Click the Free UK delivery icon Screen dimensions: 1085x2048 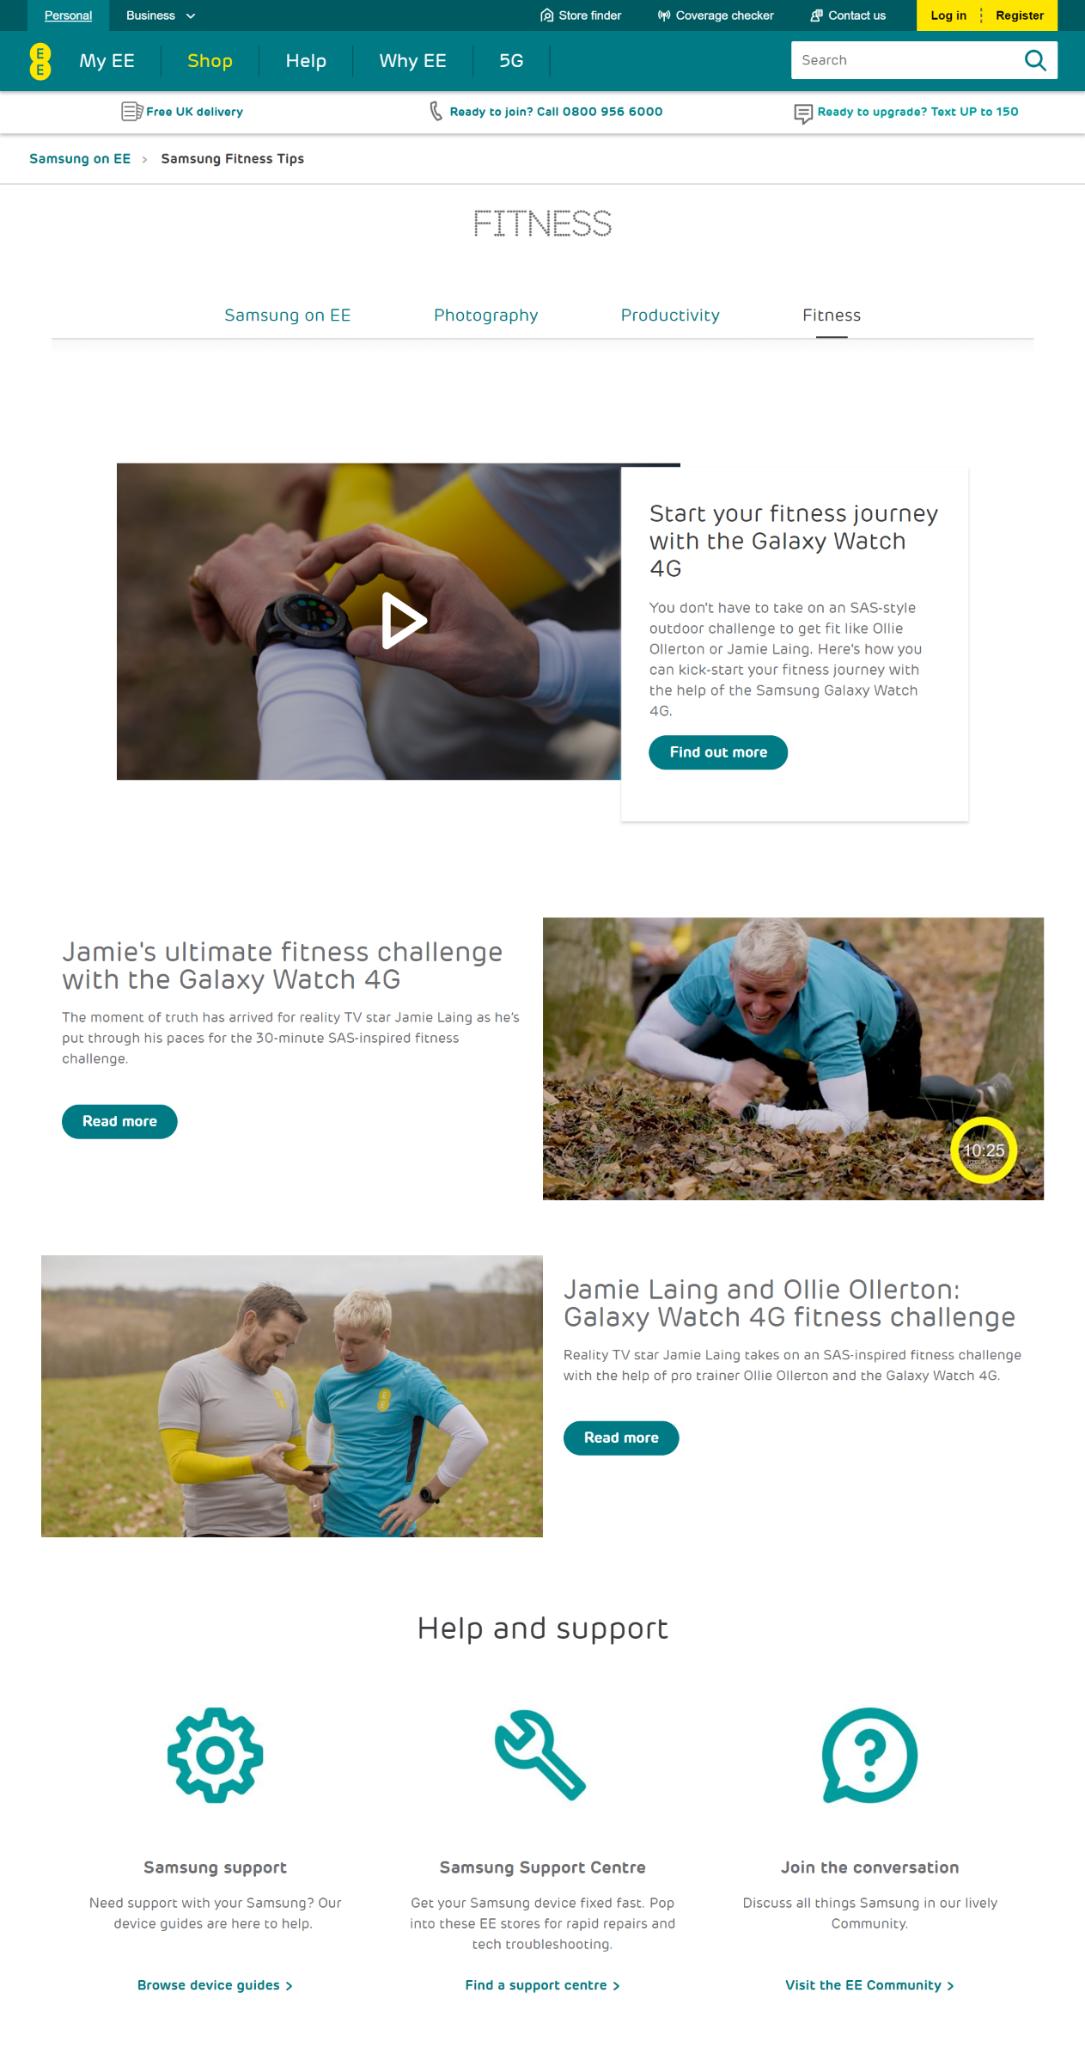pyautogui.click(x=132, y=111)
